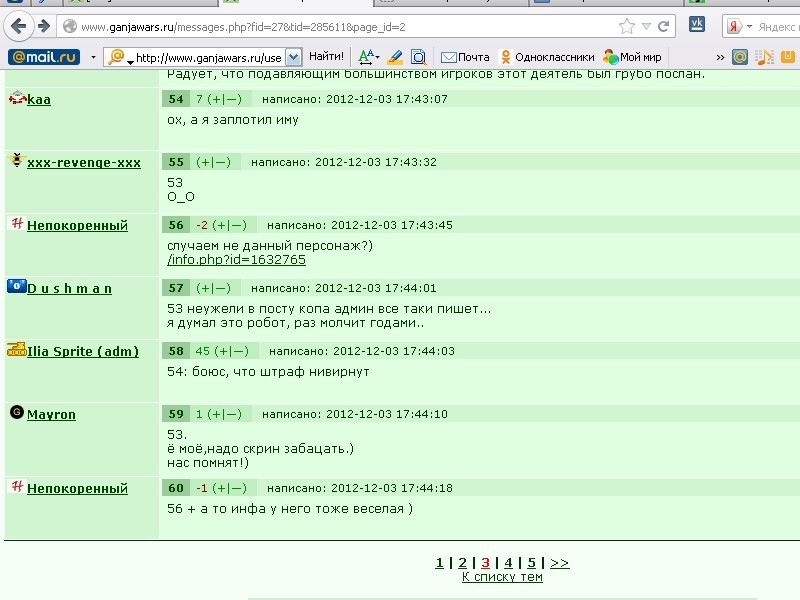Click Ilia Sprite's tank icon

(x=16, y=349)
